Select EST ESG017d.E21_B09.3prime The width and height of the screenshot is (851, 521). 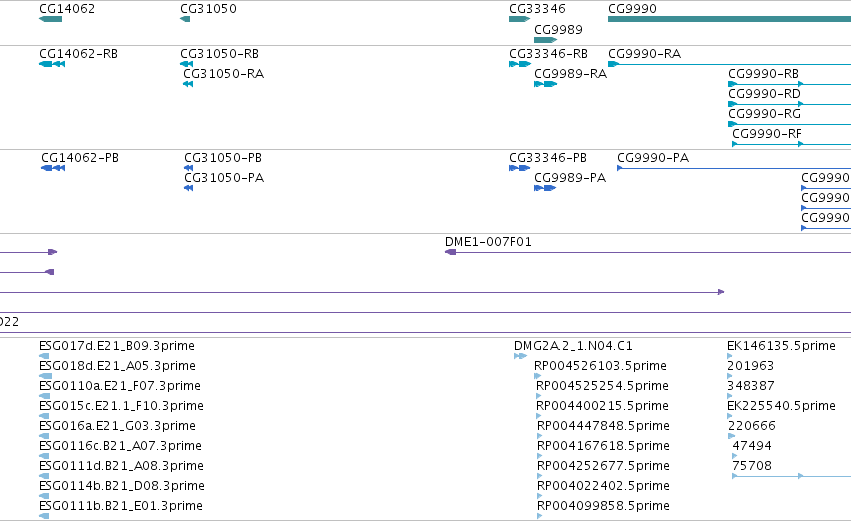[117, 346]
